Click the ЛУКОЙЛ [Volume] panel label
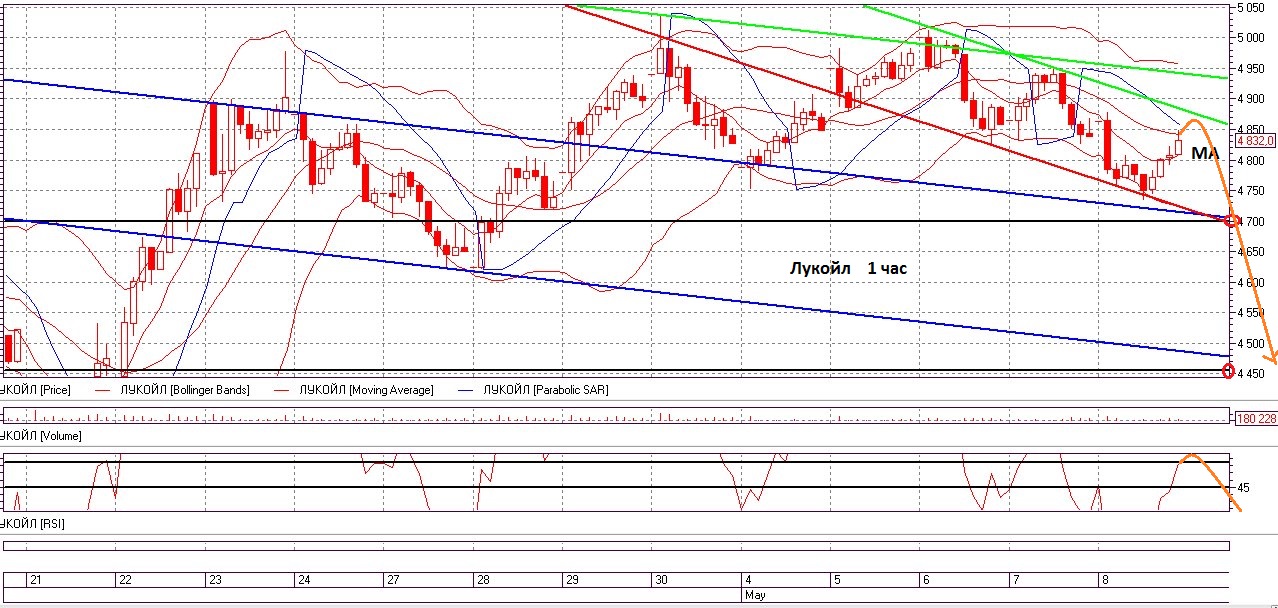Image resolution: width=1278 pixels, height=608 pixels. click(x=41, y=436)
